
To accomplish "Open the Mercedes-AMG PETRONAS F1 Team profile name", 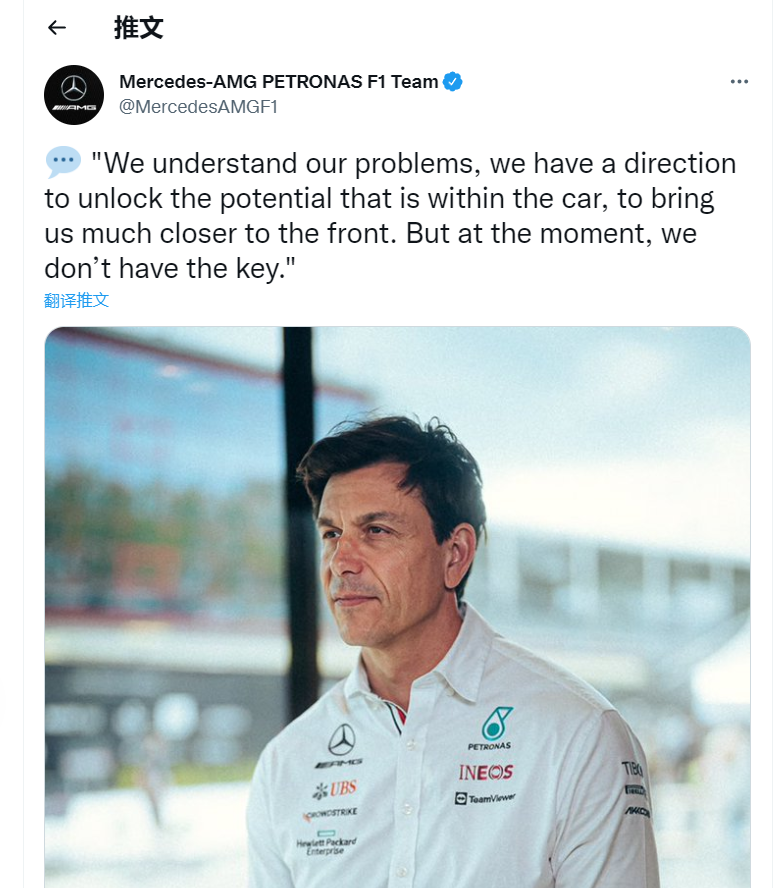I will pos(278,82).
